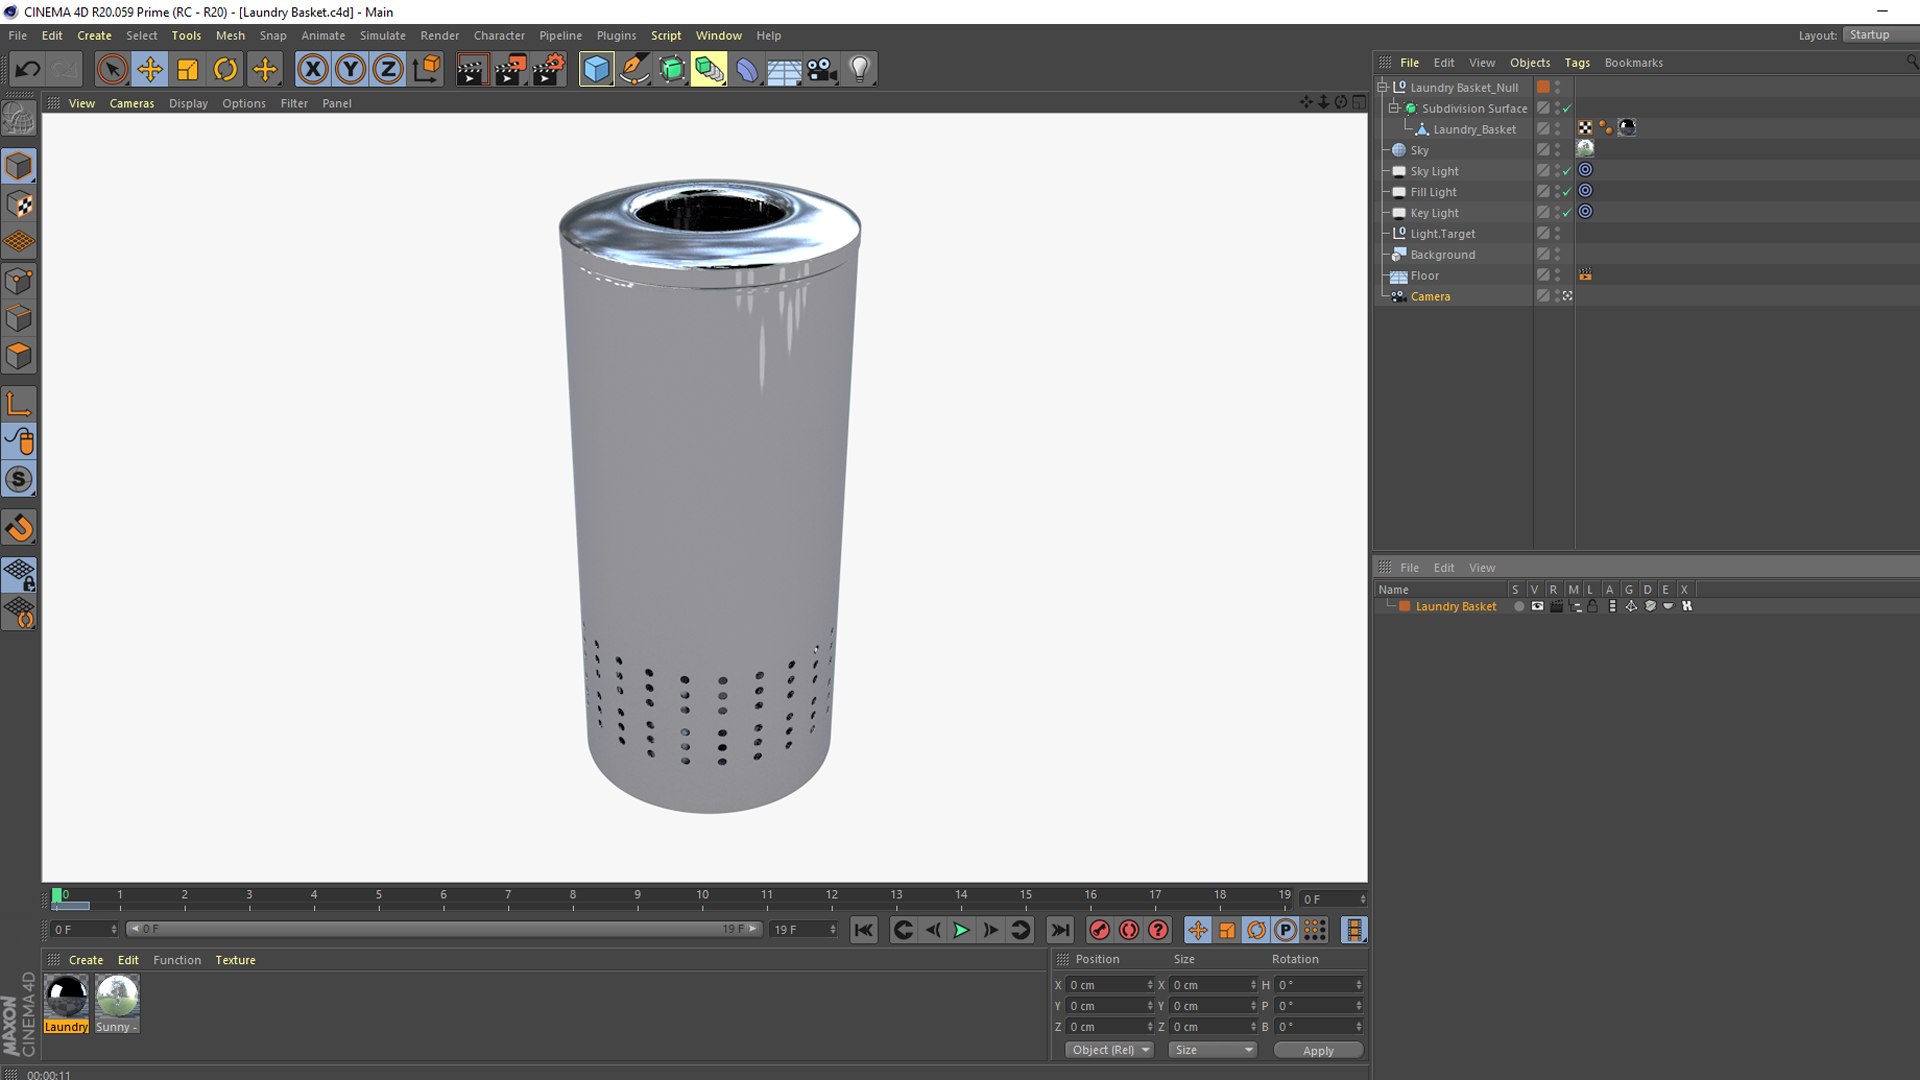Render the active view
1920x1080 pixels.
[471, 69]
